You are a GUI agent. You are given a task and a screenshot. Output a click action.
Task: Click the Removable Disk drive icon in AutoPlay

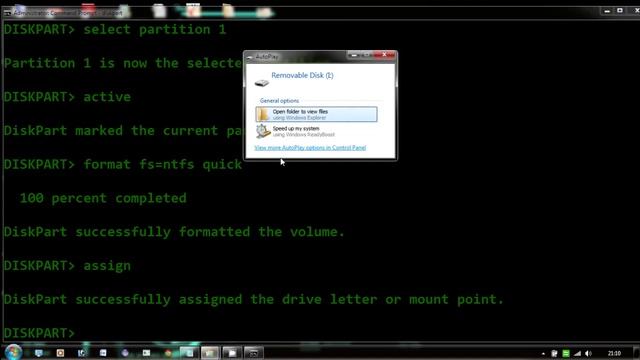[262, 83]
